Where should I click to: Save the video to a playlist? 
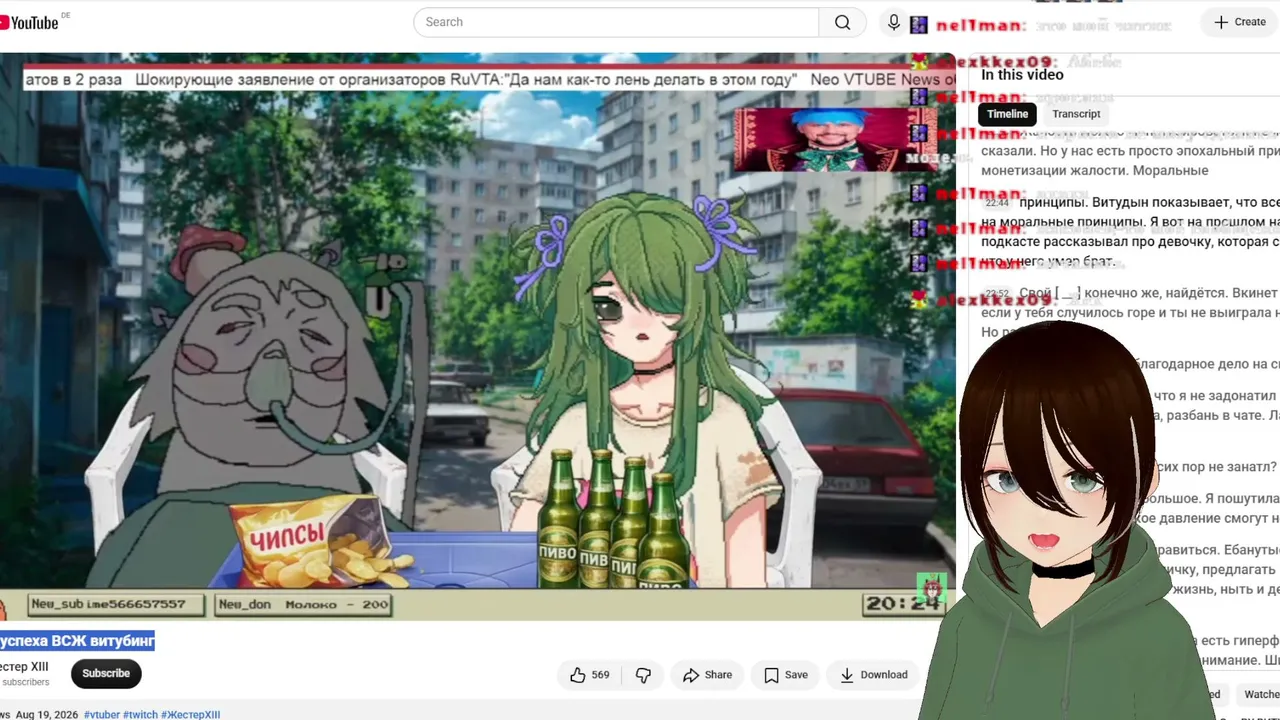pyautogui.click(x=786, y=675)
